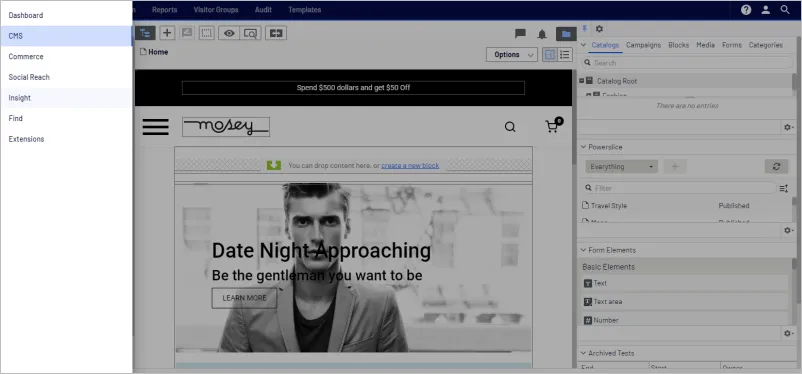Open the user profile icon
The image size is (802, 374).
[x=766, y=10]
